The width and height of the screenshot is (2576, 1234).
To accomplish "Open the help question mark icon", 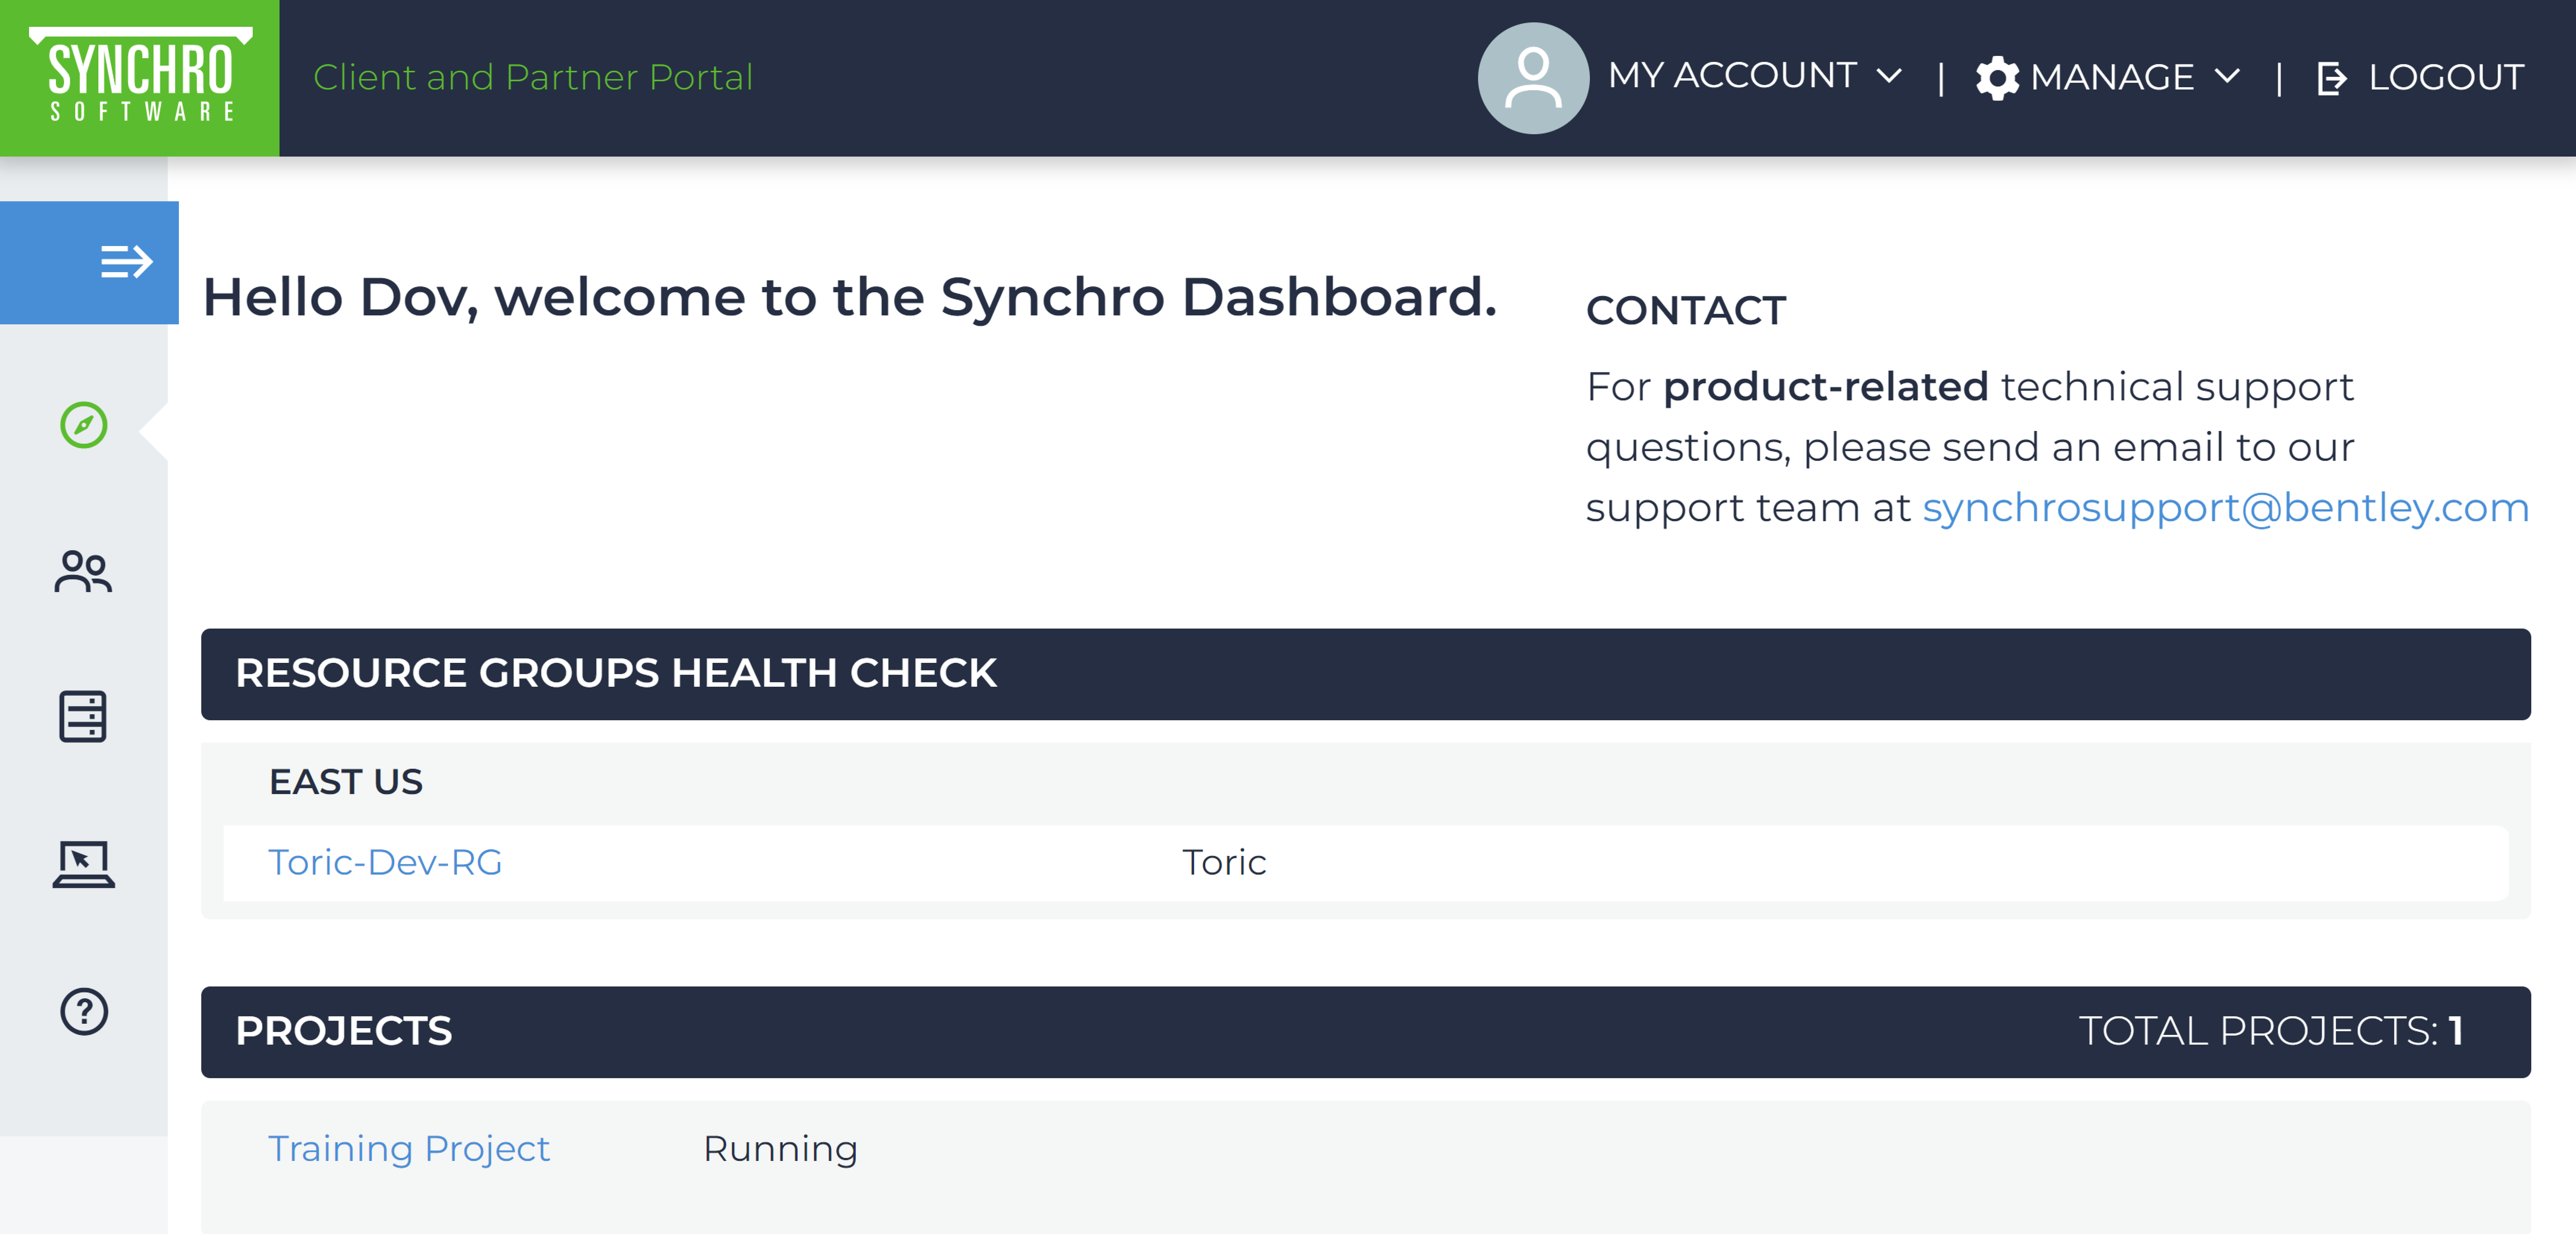I will [x=84, y=1011].
